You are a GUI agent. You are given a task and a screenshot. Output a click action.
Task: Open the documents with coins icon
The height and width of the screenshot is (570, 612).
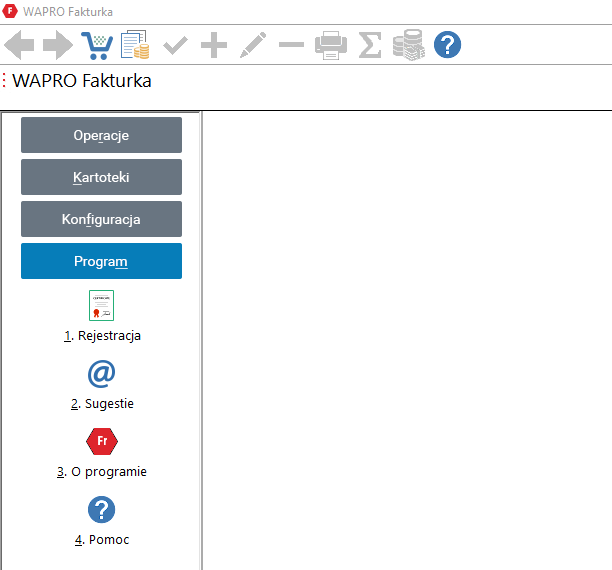click(x=135, y=45)
